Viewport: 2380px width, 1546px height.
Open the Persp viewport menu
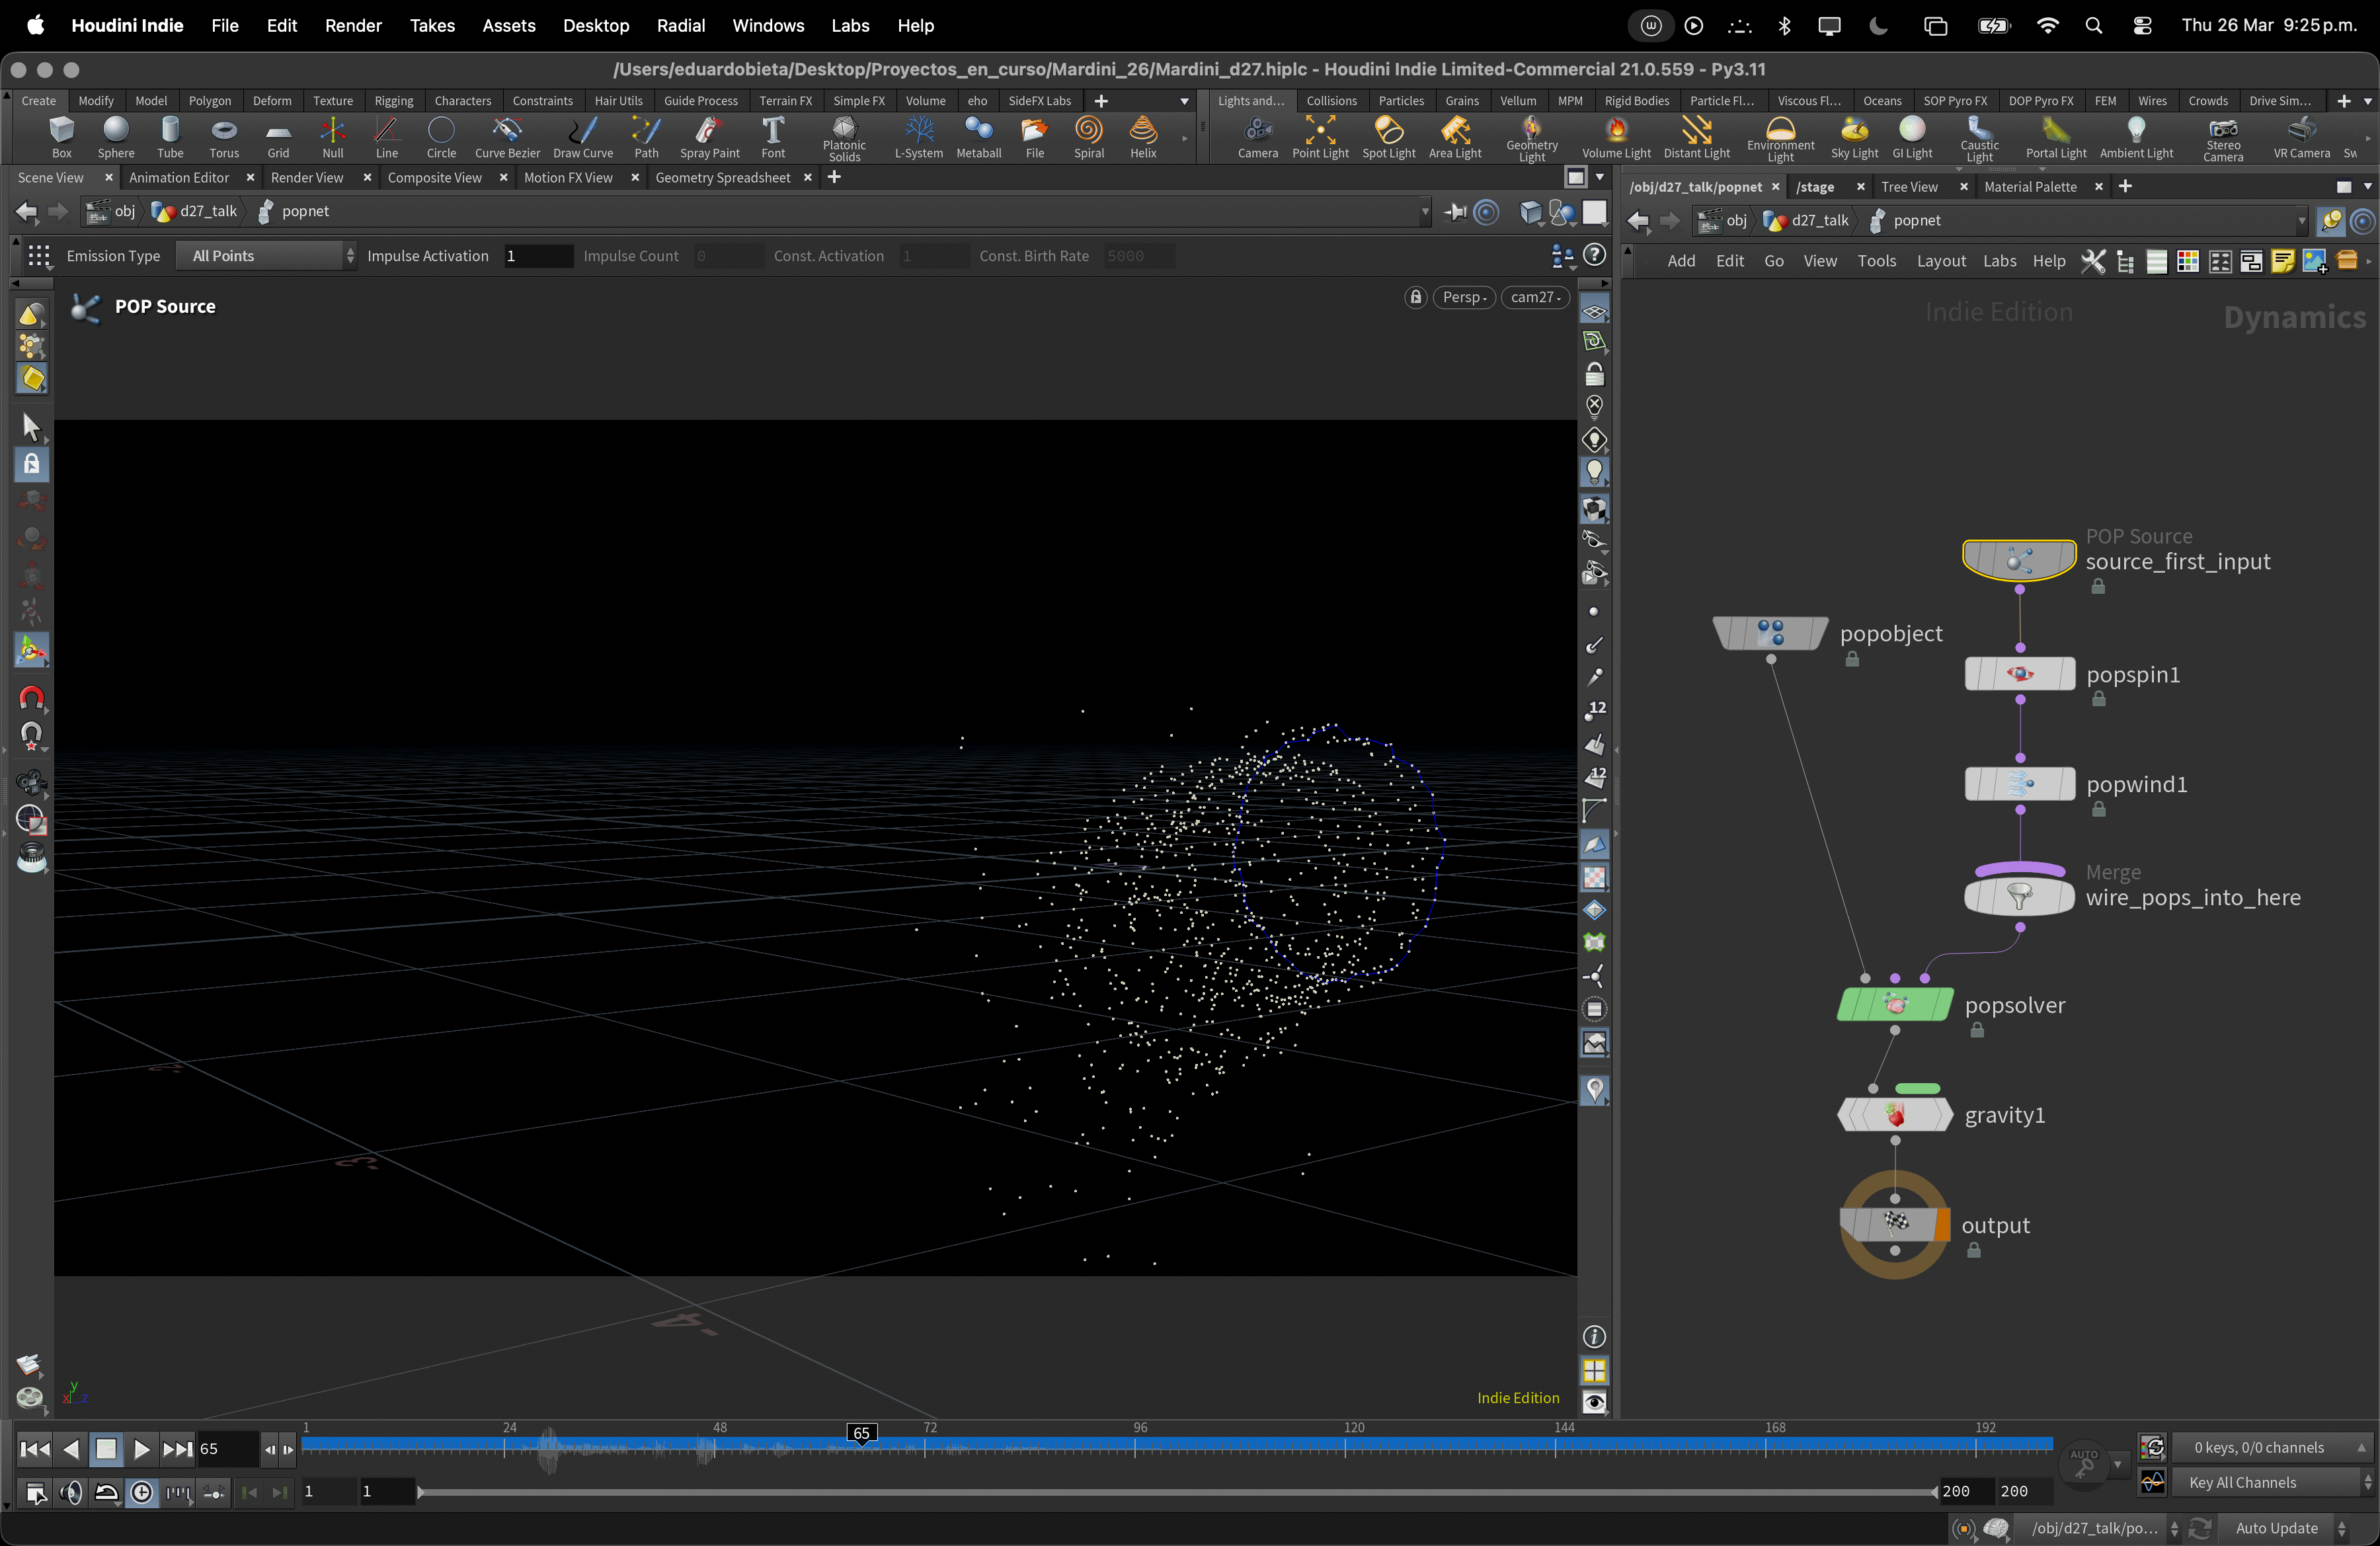pos(1464,297)
